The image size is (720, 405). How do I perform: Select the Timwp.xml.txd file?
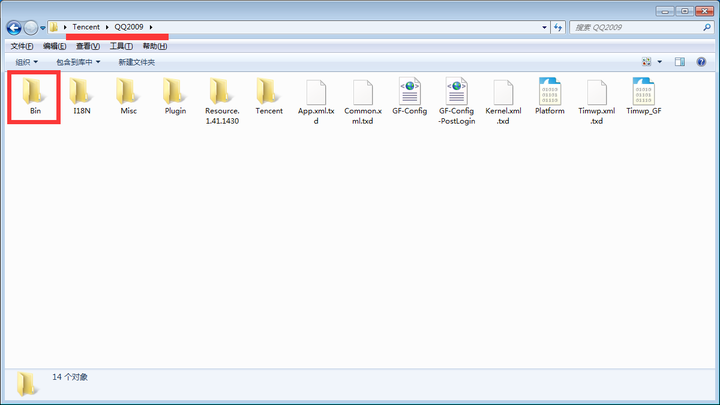click(x=596, y=101)
